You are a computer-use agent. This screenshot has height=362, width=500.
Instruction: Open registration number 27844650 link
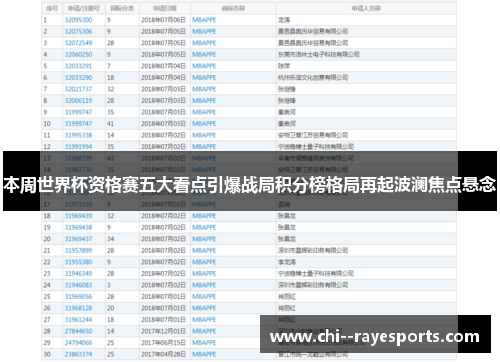(78, 331)
